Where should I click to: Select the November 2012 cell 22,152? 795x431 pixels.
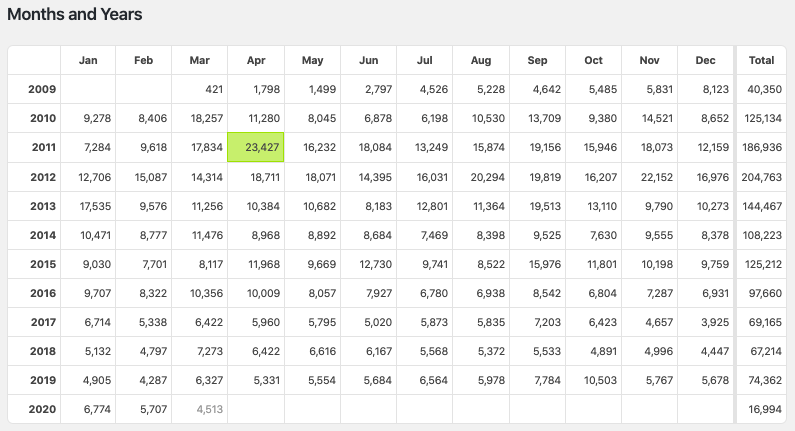pos(650,176)
